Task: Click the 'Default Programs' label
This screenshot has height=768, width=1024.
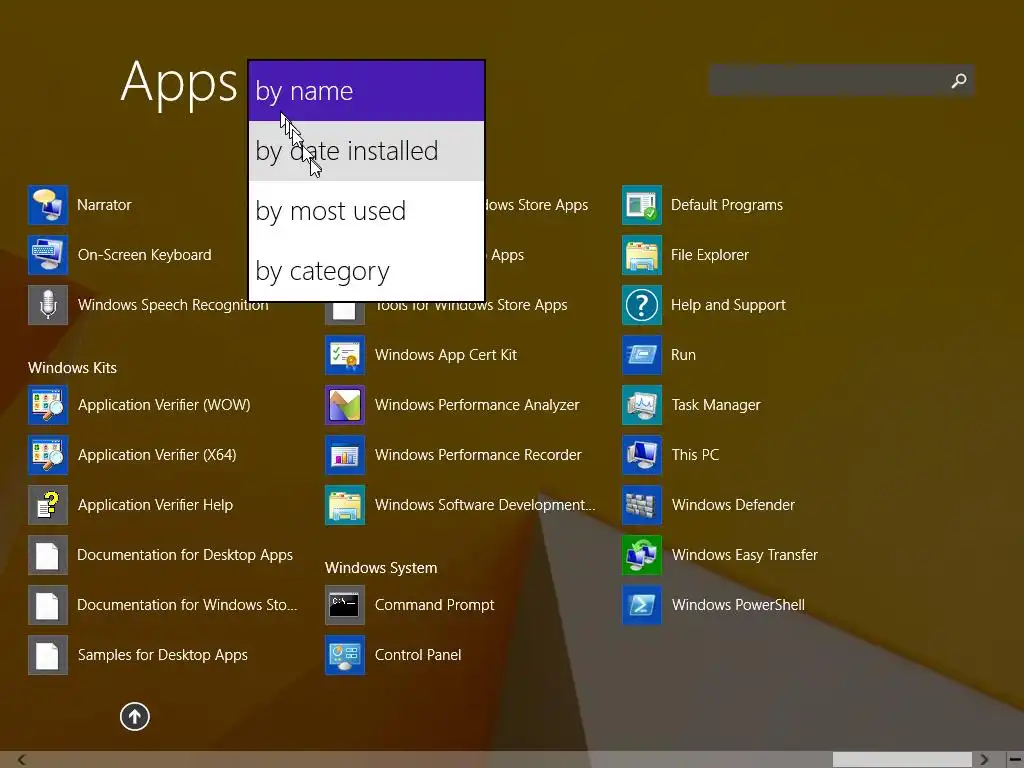Action: coord(727,205)
